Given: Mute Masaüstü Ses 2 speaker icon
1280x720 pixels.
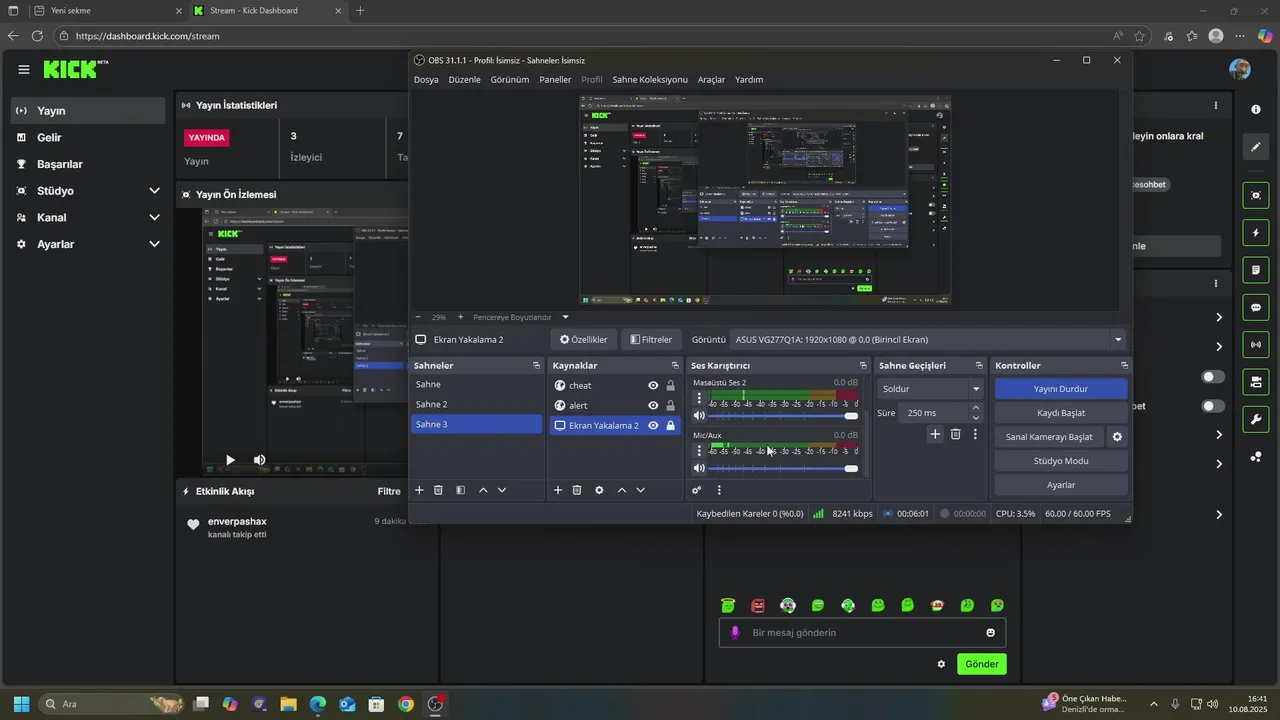Looking at the screenshot, I should click(699, 415).
